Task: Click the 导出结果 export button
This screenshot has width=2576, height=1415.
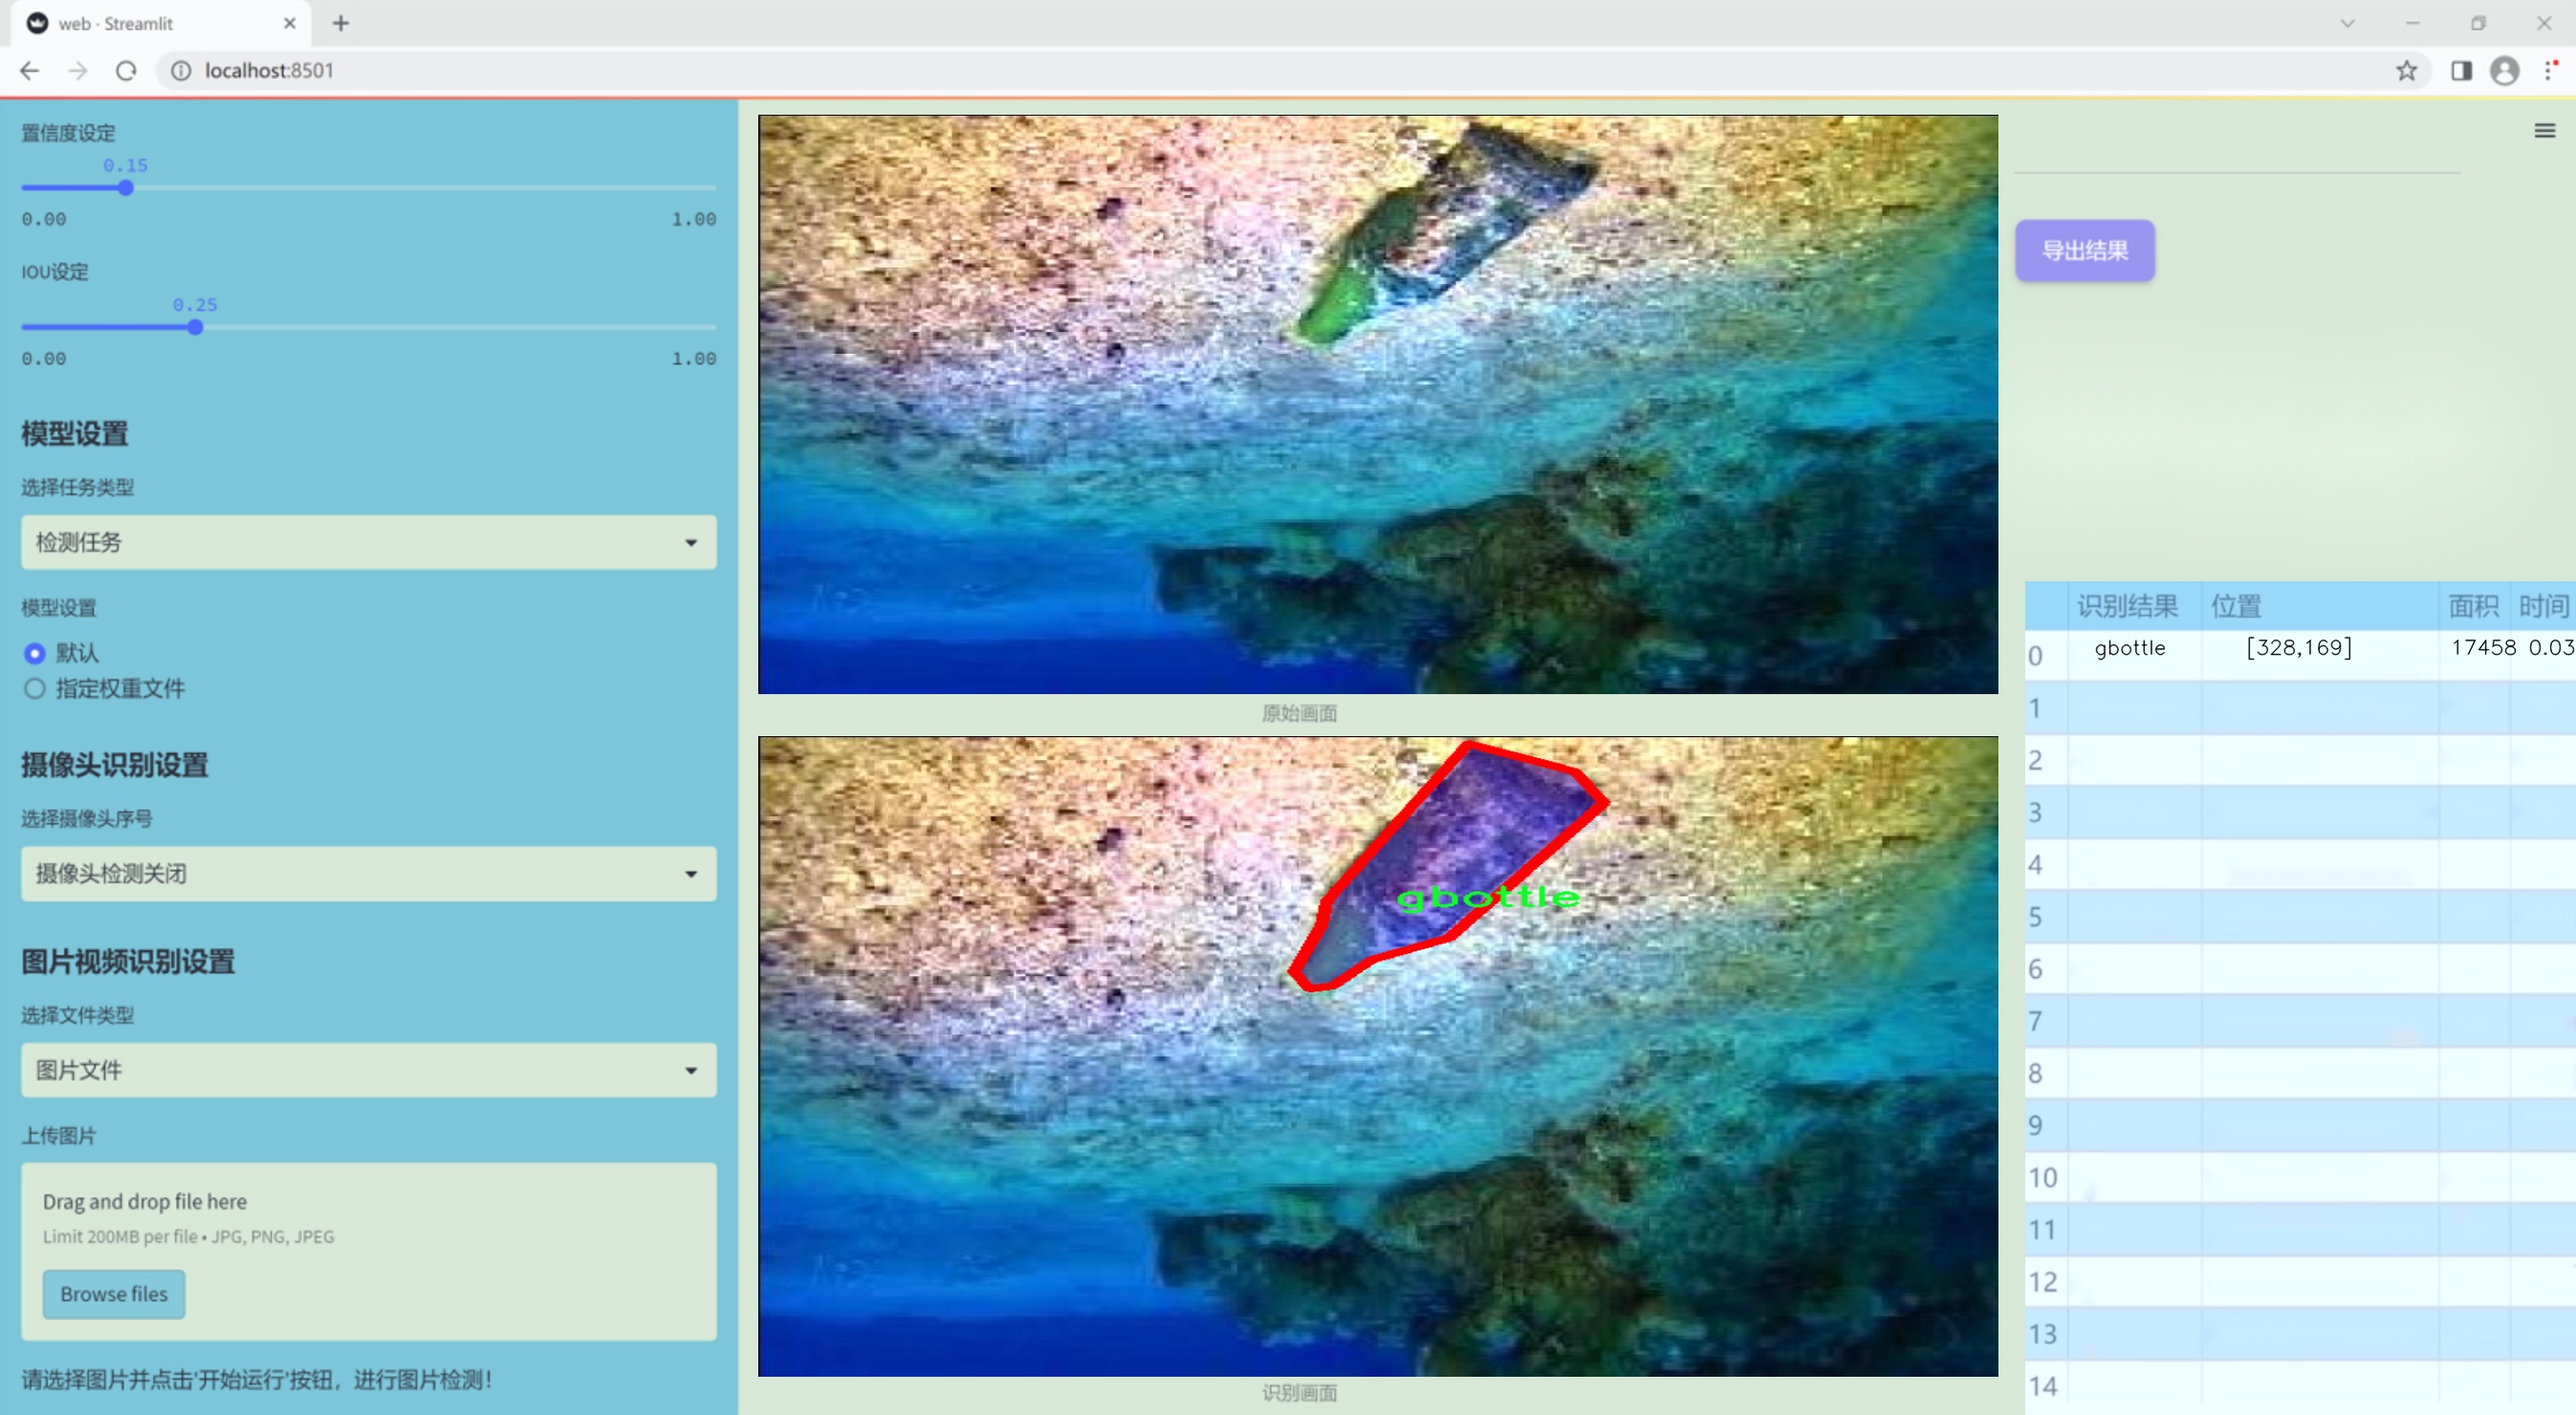Action: point(2084,251)
